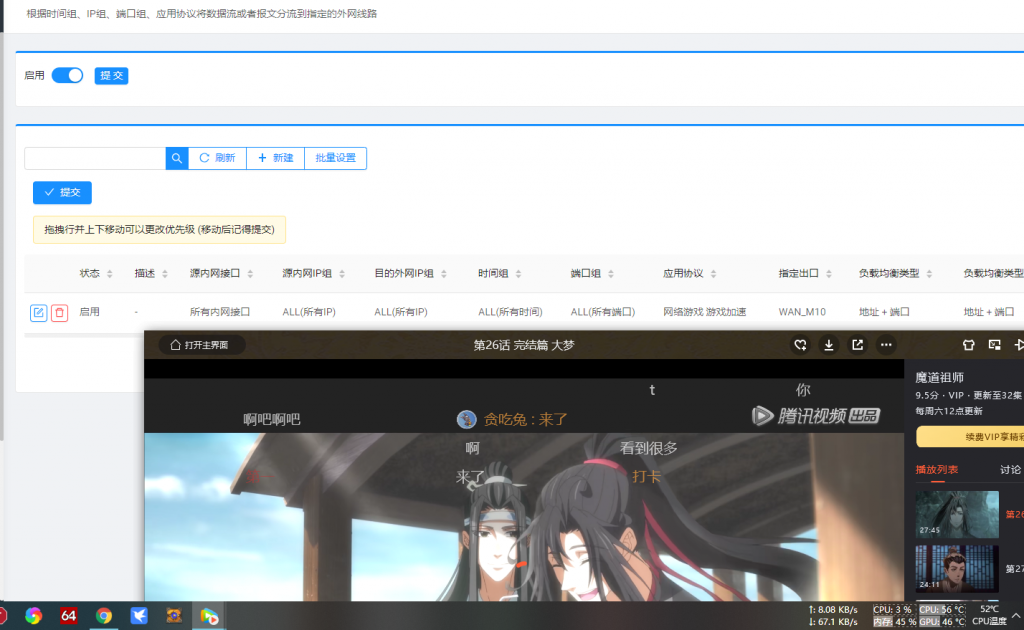Click the network speed indicator in taskbar
The image size is (1024, 630).
(x=833, y=616)
